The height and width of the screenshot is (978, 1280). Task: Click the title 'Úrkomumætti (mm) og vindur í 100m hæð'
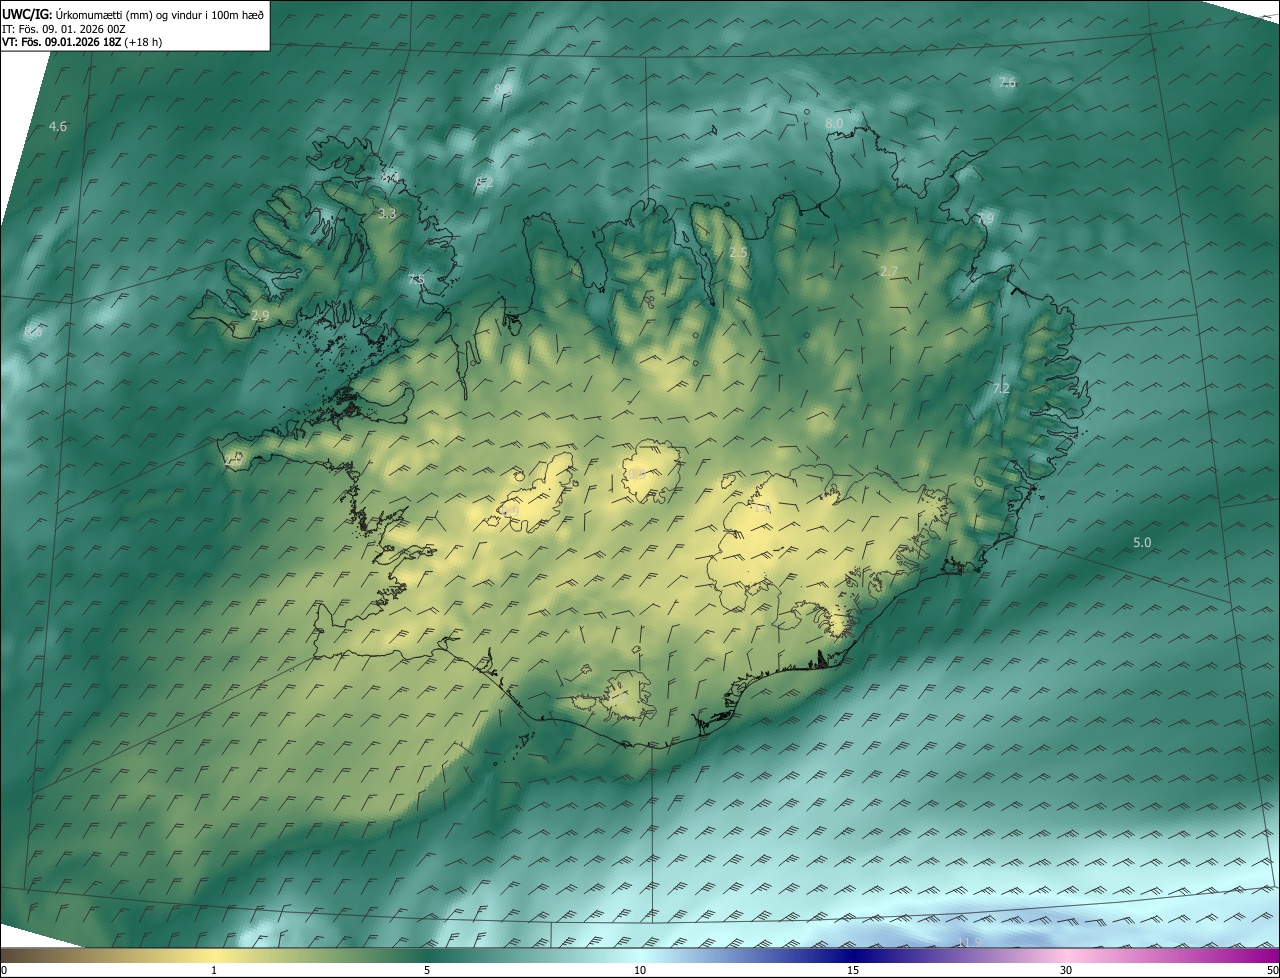pyautogui.click(x=160, y=13)
